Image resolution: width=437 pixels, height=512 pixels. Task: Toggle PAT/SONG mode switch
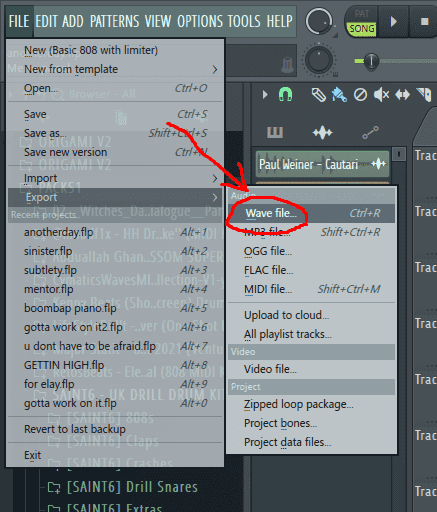tap(362, 22)
